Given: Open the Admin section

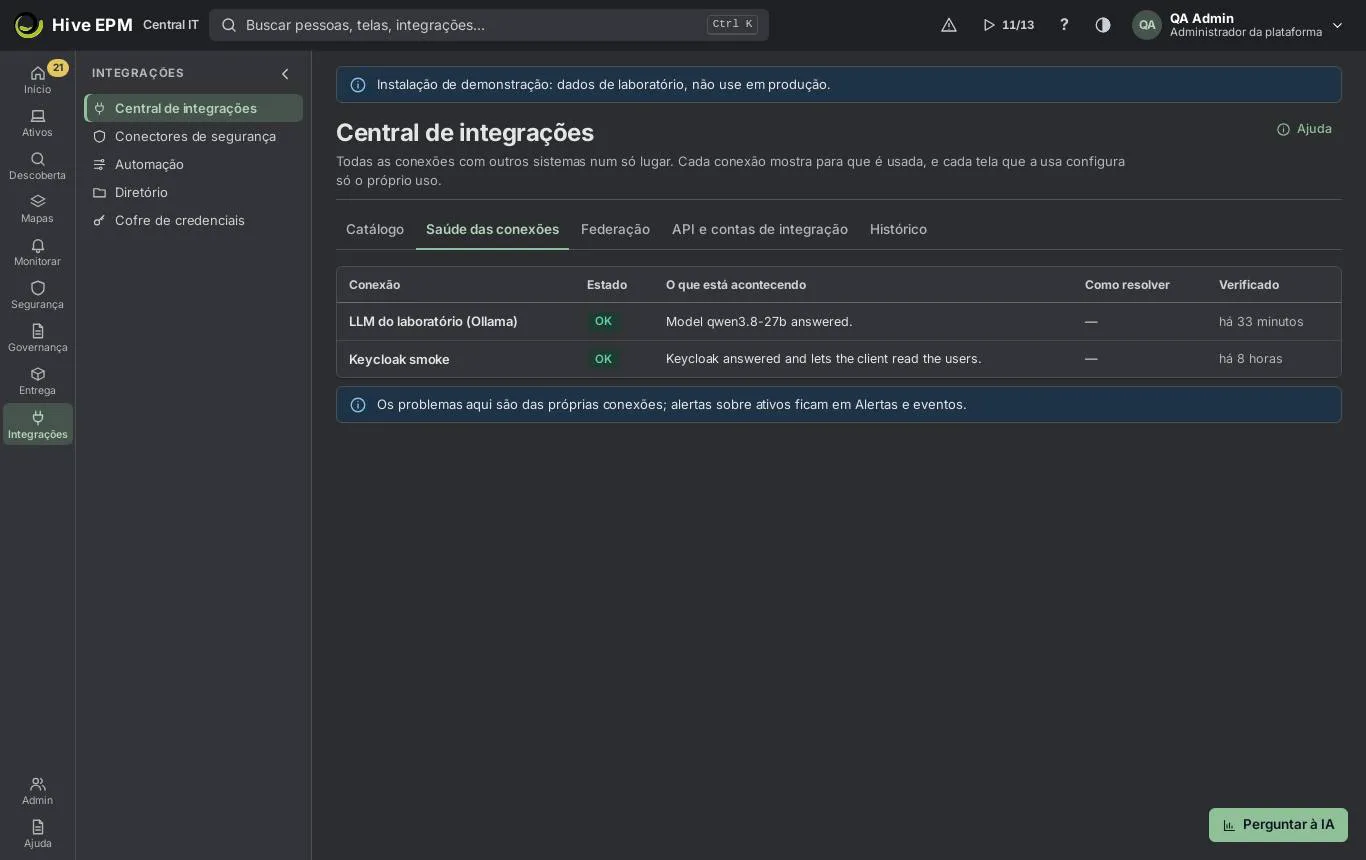Looking at the screenshot, I should pos(37,791).
